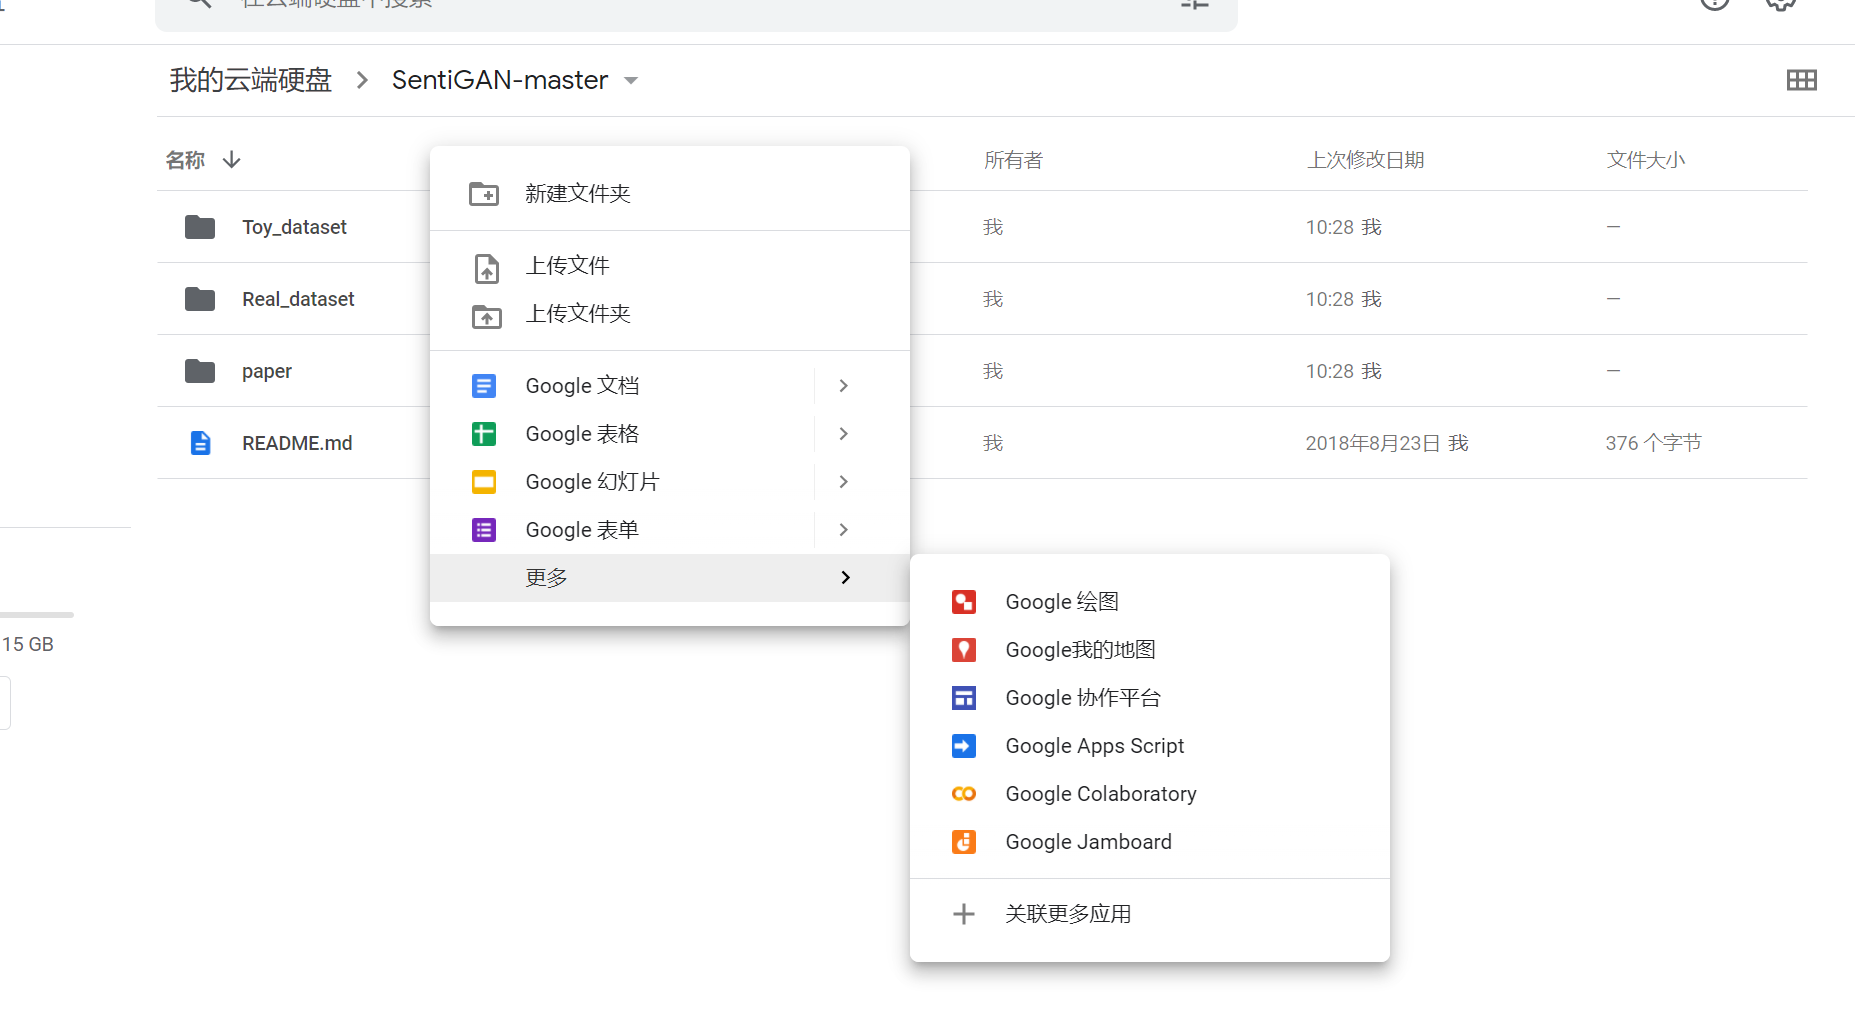Open the Real_dataset folder
Screen dimensions: 1855x1036
click(297, 298)
